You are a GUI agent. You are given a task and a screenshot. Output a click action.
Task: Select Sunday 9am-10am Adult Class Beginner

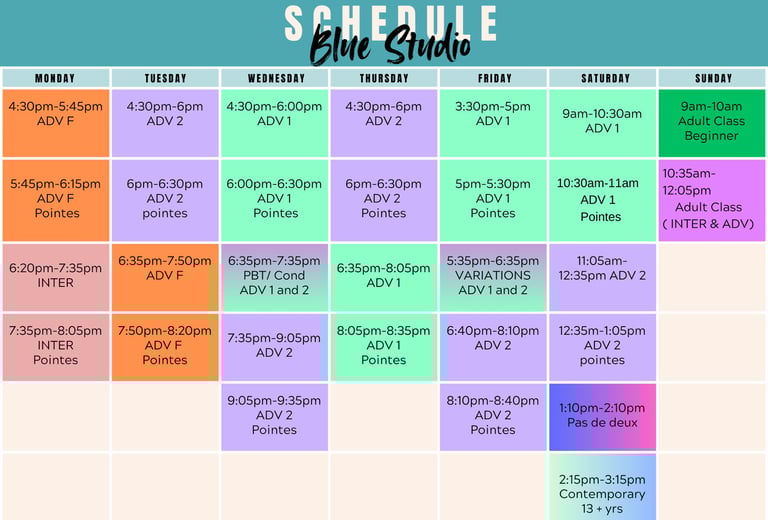coord(712,123)
